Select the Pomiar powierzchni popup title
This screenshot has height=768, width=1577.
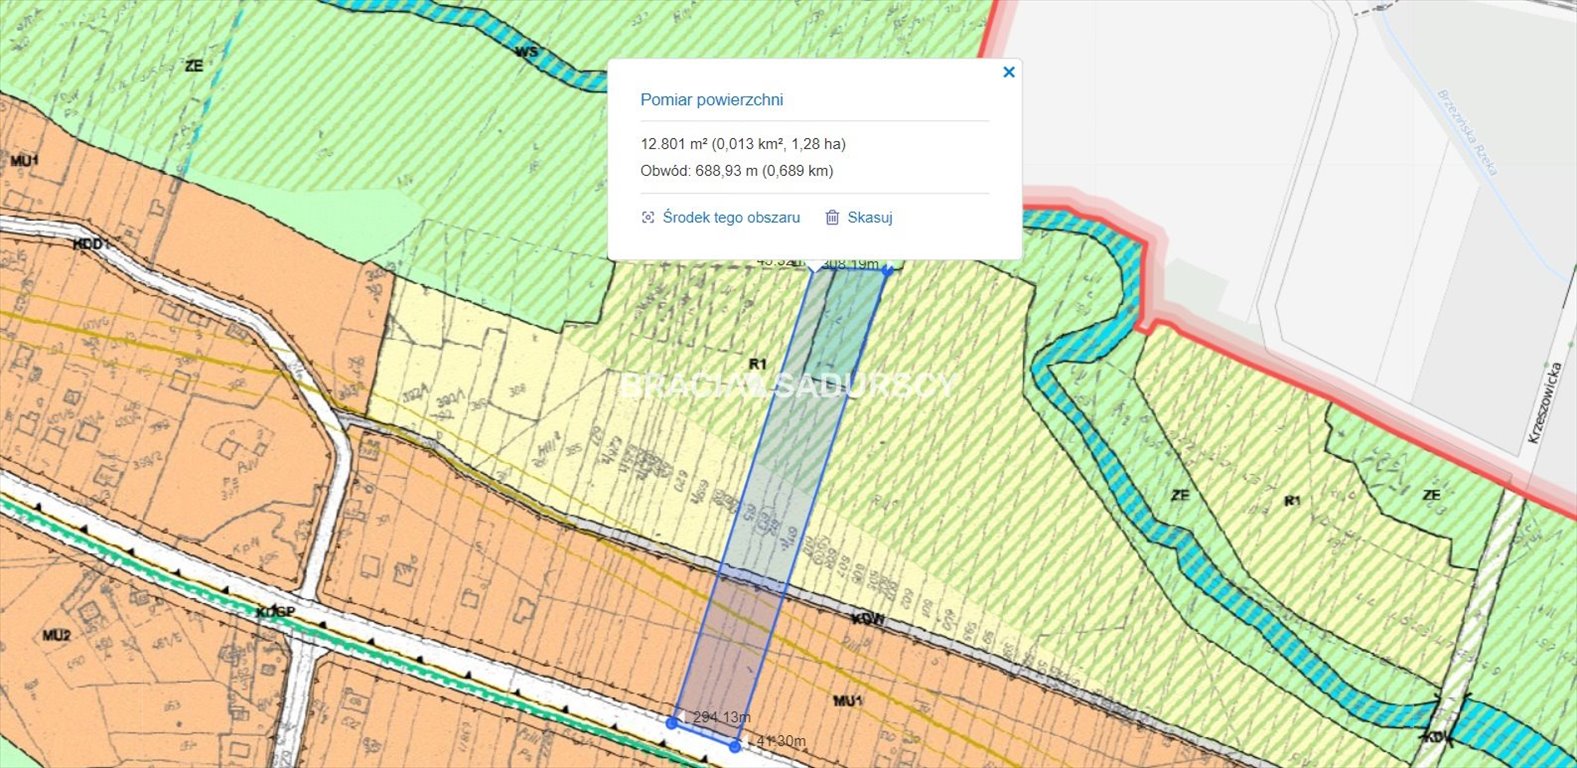(712, 100)
